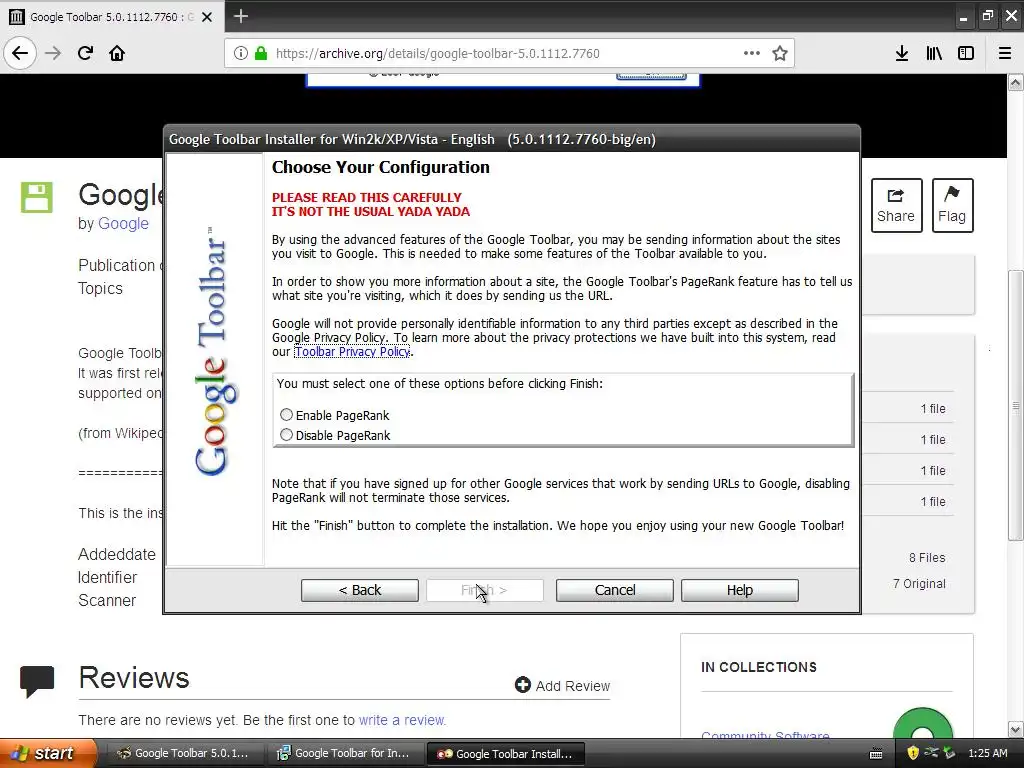Open the library bookshelf icon

tap(934, 54)
